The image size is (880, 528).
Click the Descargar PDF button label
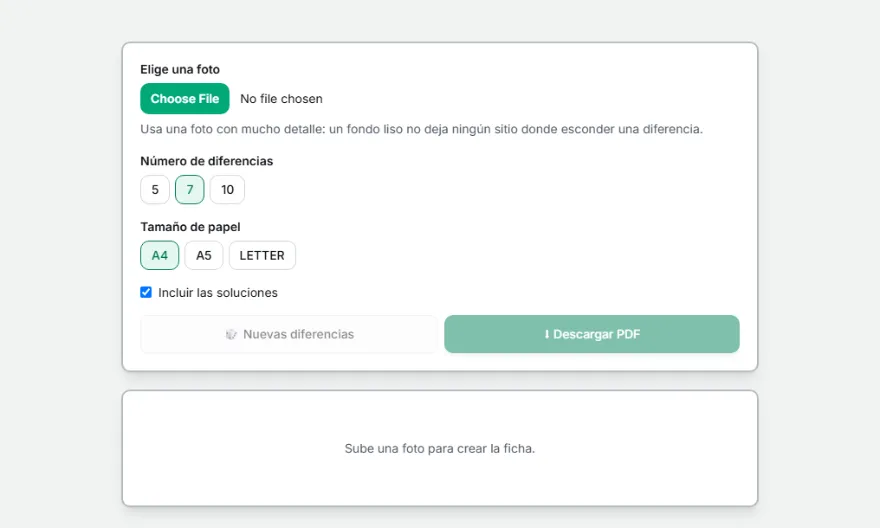click(x=597, y=334)
